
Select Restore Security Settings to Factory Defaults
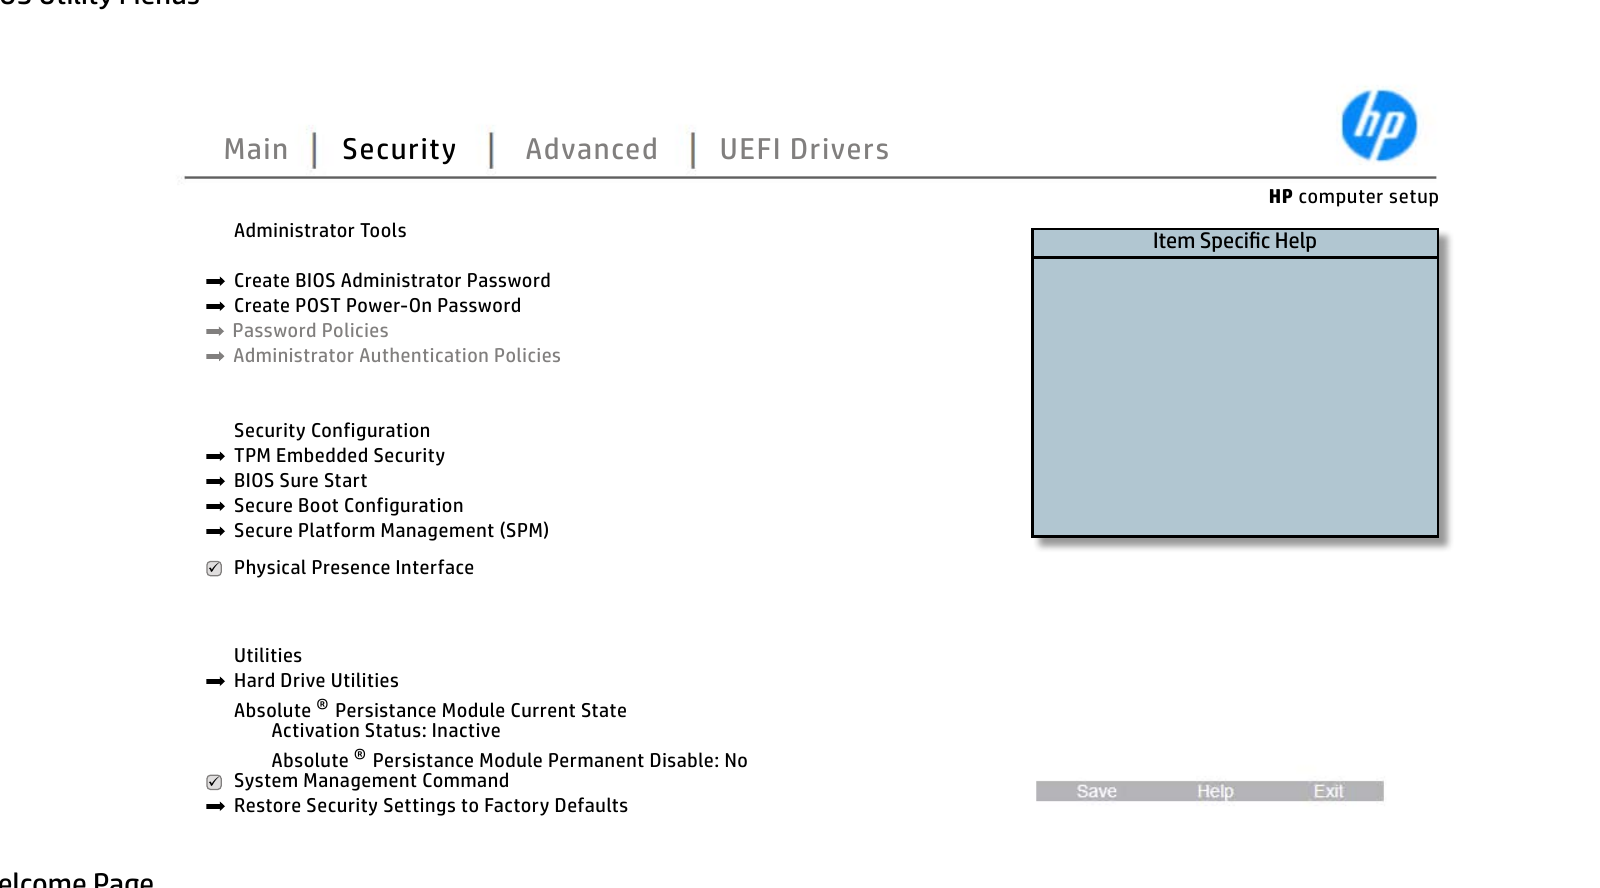431,806
